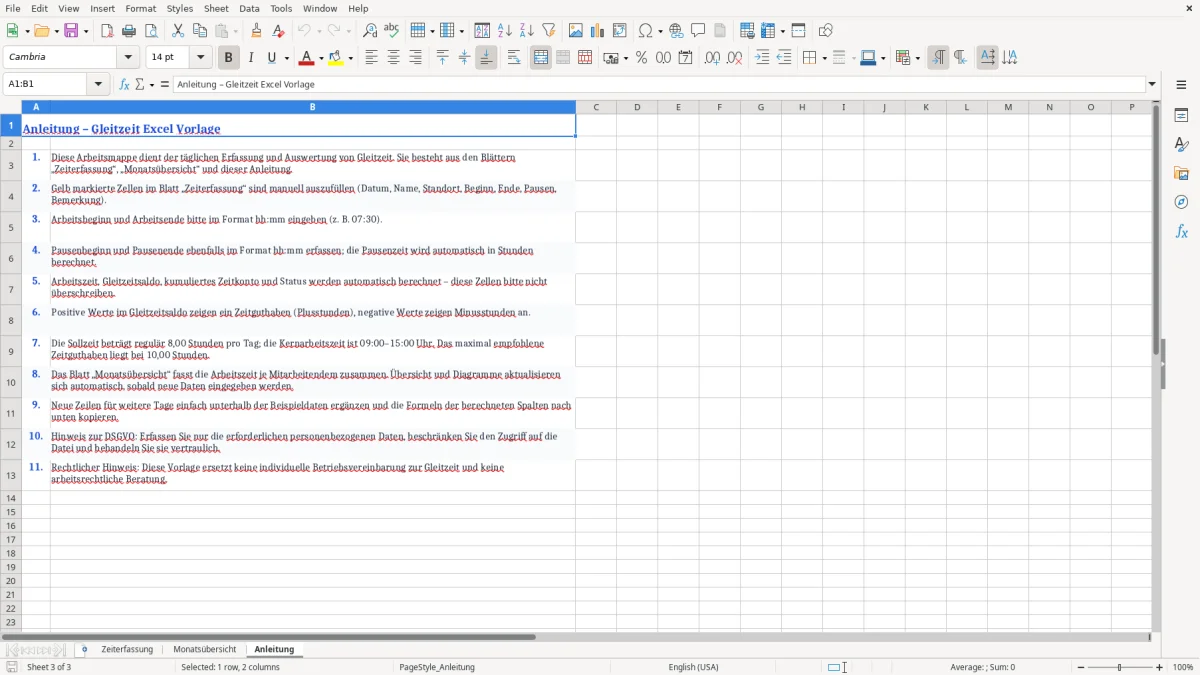Run the Spelling check (abc icon)
1200x675 pixels.
click(392, 31)
